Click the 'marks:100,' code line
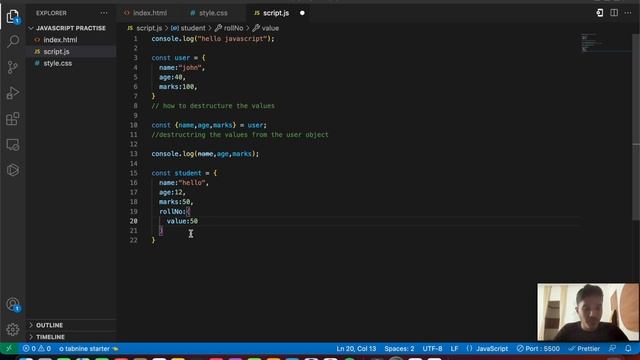Viewport: 640px width, 360px height. tap(178, 87)
